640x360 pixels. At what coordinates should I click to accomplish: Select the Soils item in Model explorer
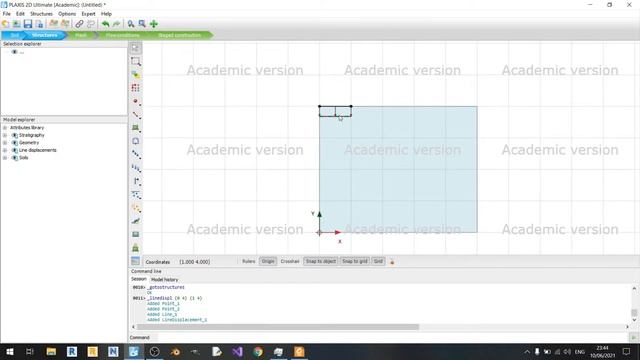point(24,158)
